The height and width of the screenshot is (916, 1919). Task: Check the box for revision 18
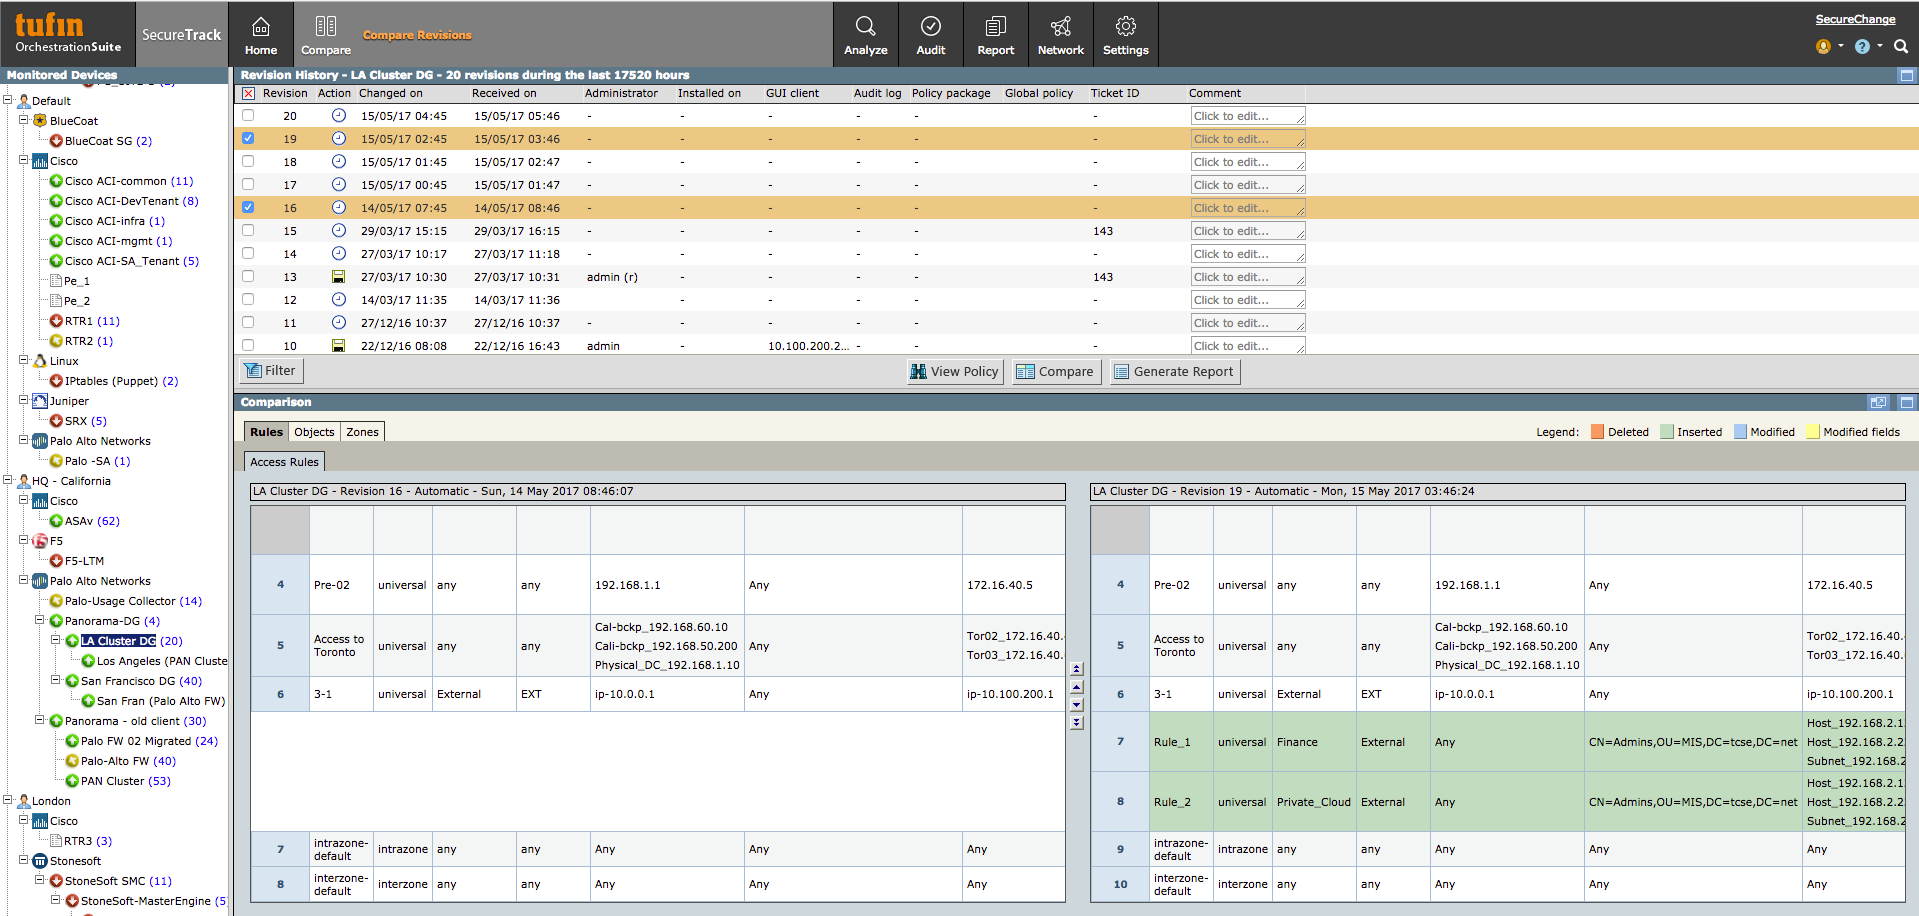[248, 161]
